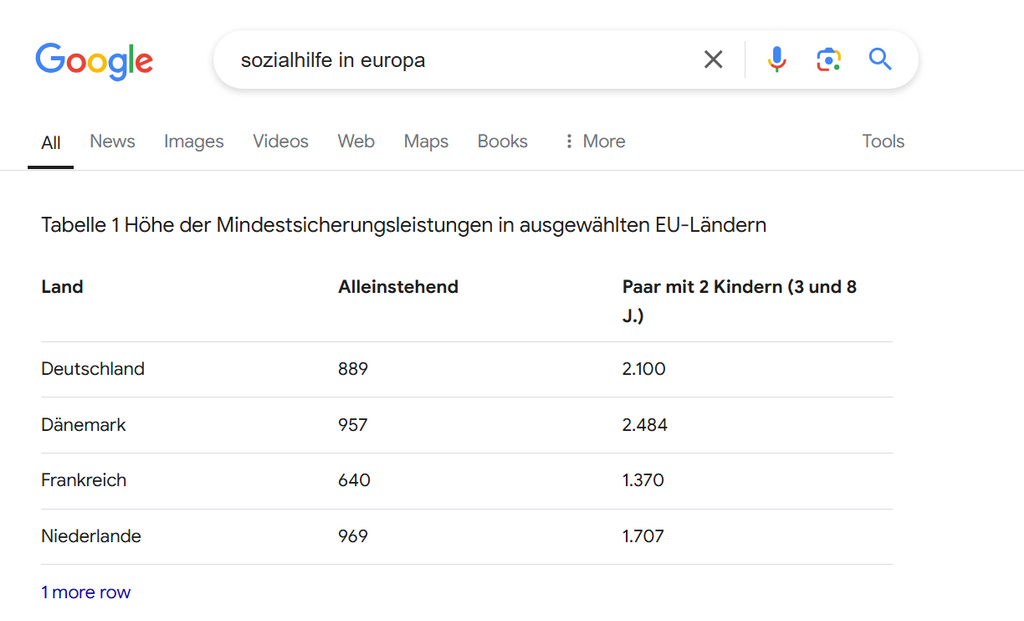Click into the search box text
The height and width of the screenshot is (621, 1024).
[x=333, y=60]
